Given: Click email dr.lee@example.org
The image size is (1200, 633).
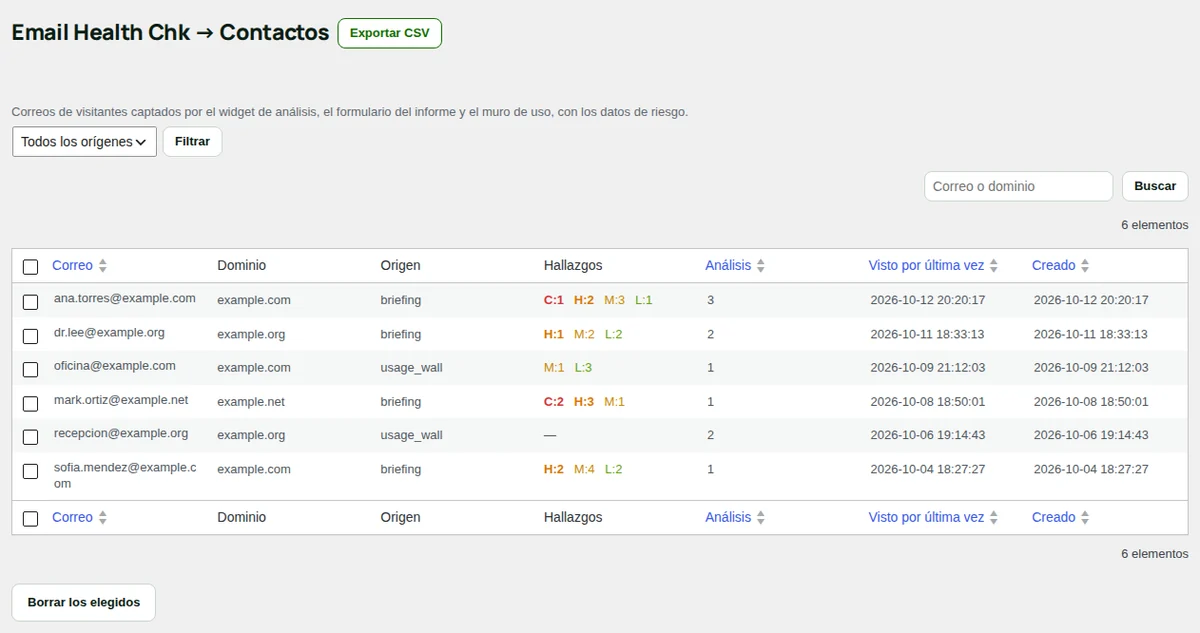Looking at the screenshot, I should coord(109,332).
